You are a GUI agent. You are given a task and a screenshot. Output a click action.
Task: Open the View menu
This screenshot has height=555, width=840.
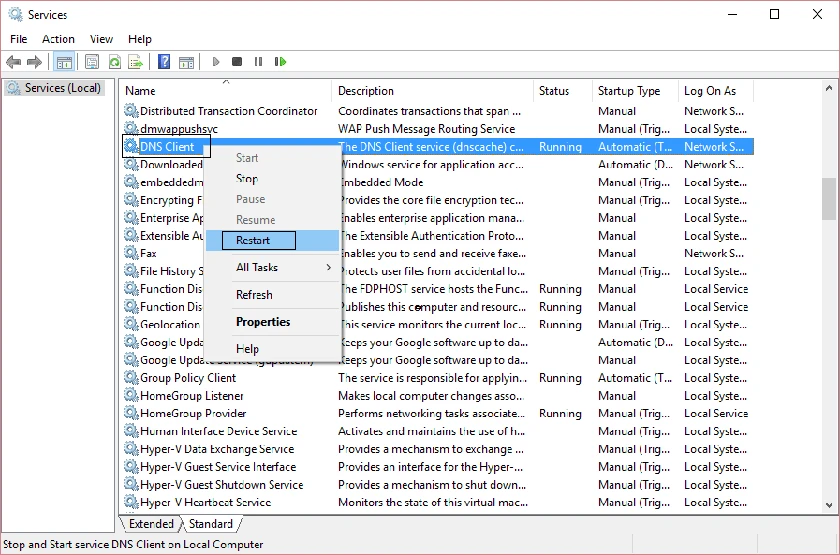101,39
